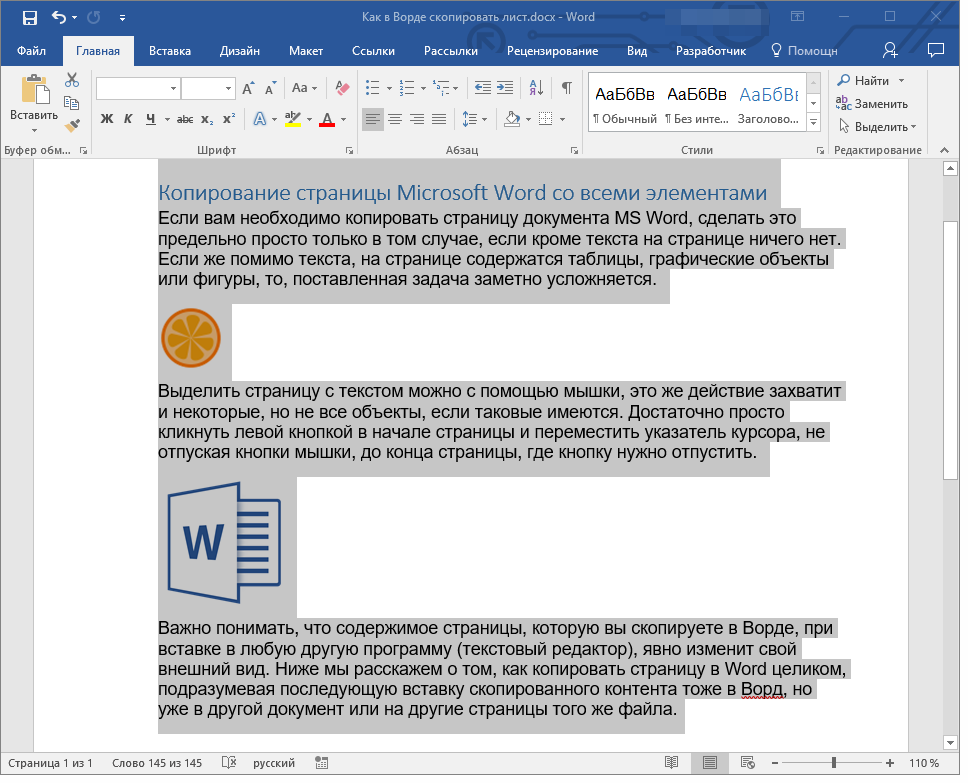
Task: Toggle paragraph marks ¶ display
Action: 566,88
